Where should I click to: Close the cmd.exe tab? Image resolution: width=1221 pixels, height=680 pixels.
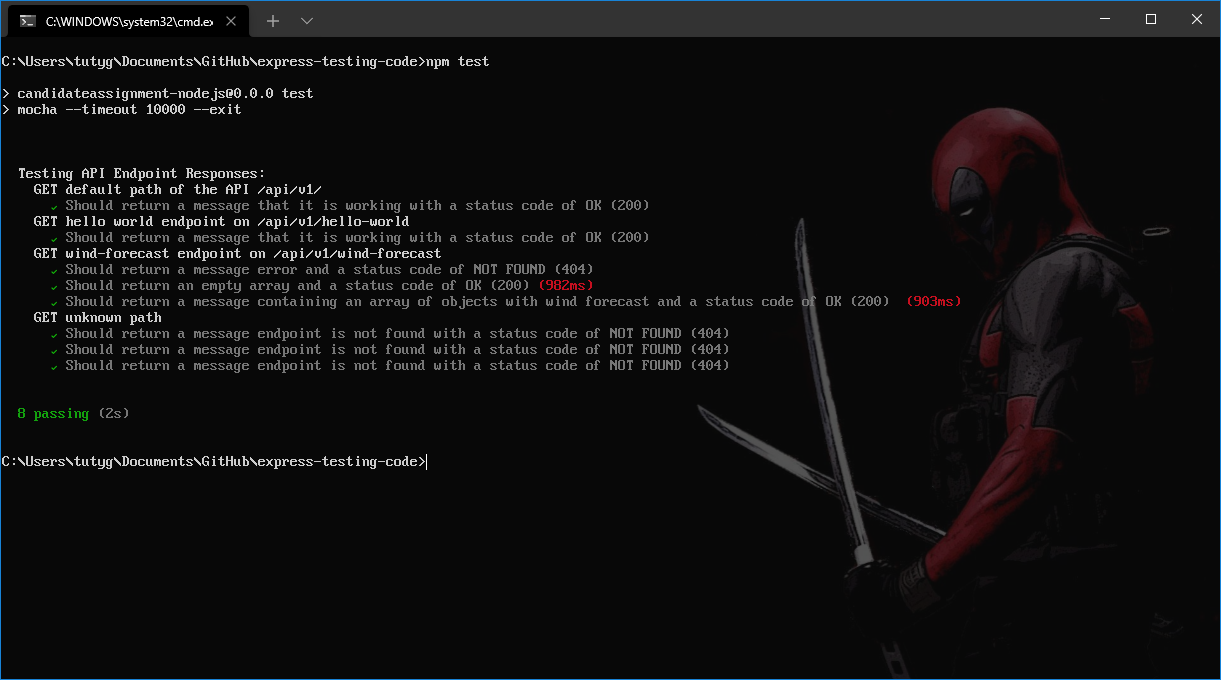pos(230,21)
